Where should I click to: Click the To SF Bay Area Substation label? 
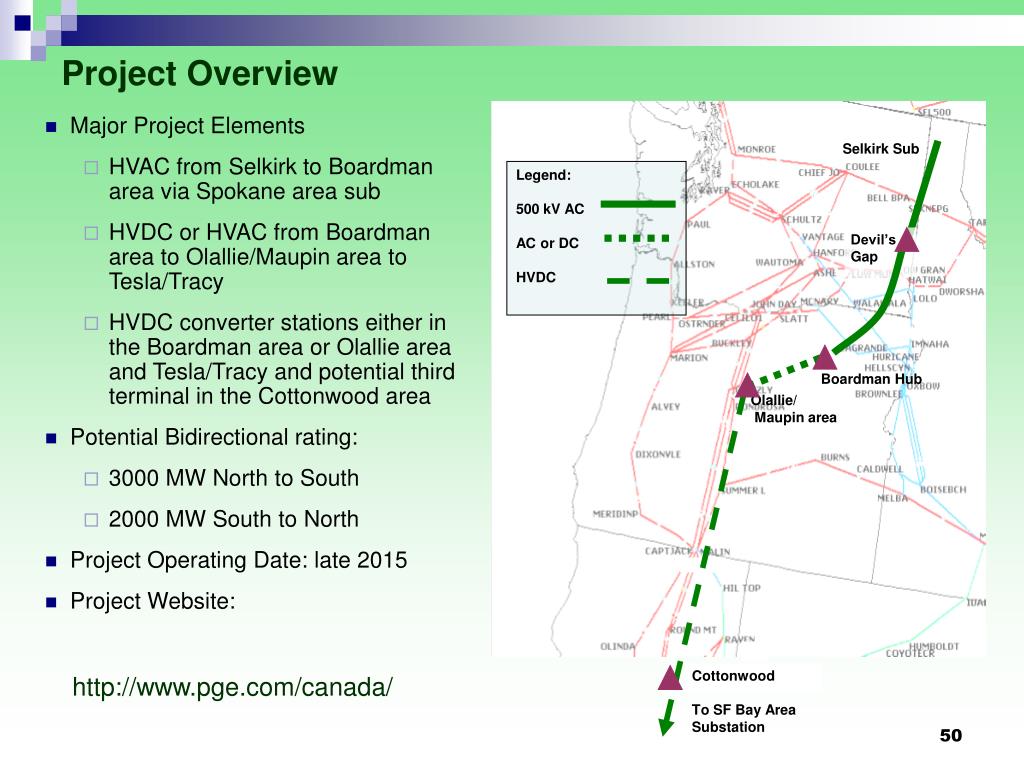tap(743, 718)
